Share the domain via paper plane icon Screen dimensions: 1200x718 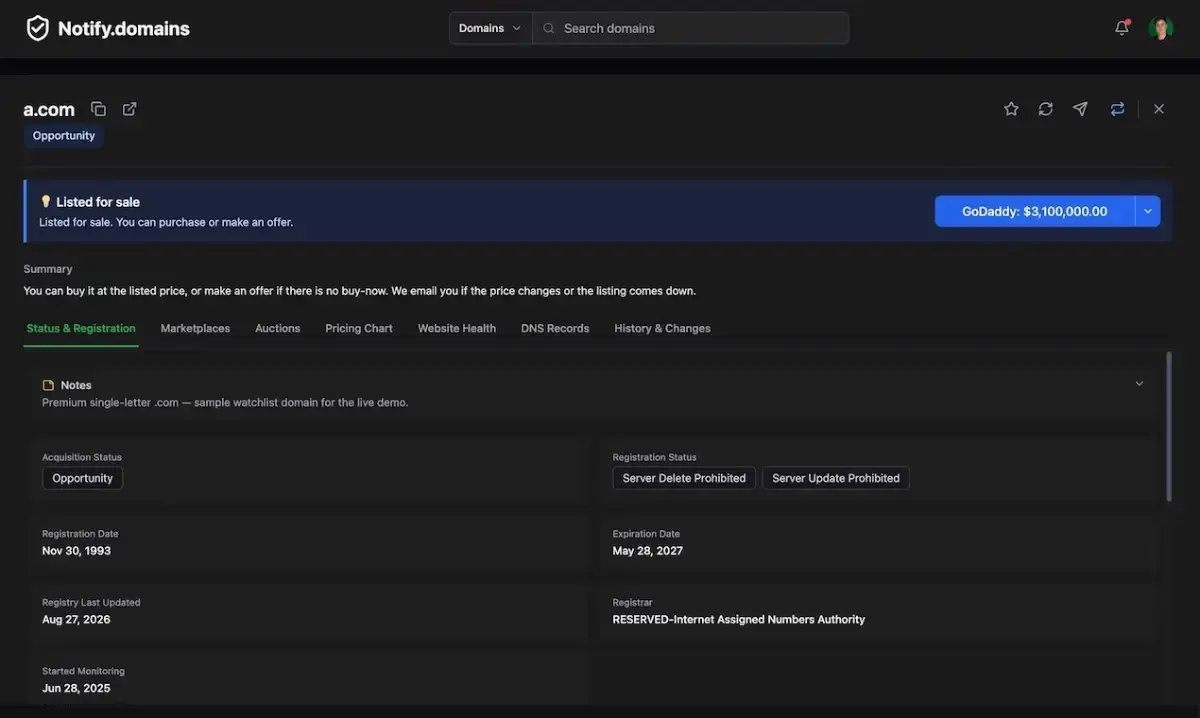[x=1081, y=109]
